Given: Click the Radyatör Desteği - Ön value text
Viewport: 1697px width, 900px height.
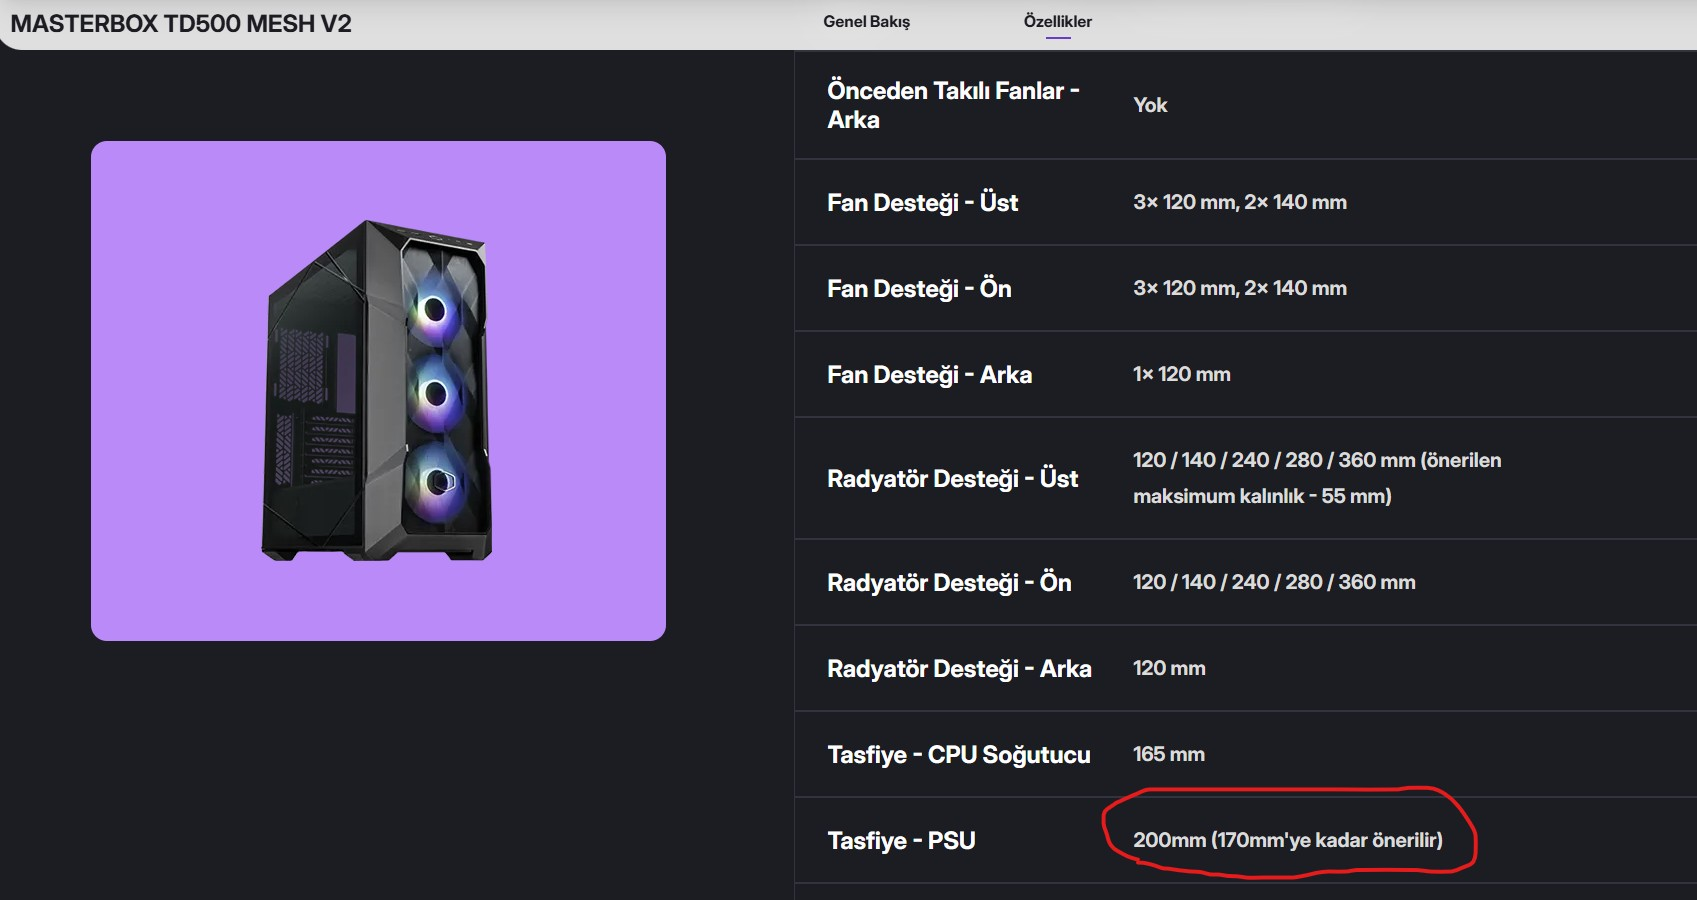Looking at the screenshot, I should (x=1274, y=582).
